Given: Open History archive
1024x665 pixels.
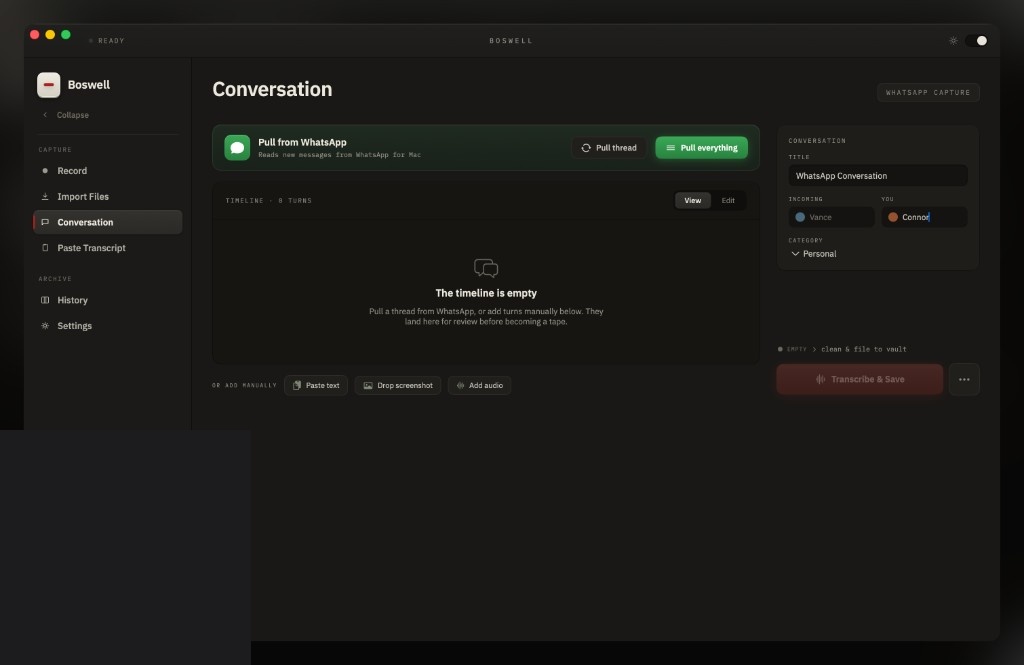Looking at the screenshot, I should tap(107, 300).
